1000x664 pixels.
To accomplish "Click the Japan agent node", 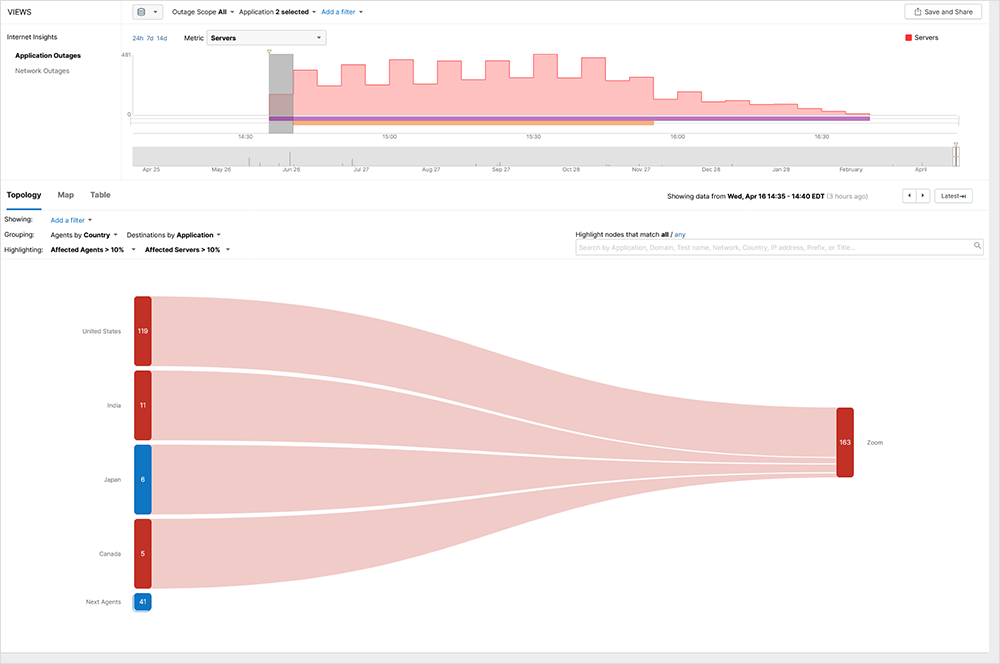I will 143,479.
